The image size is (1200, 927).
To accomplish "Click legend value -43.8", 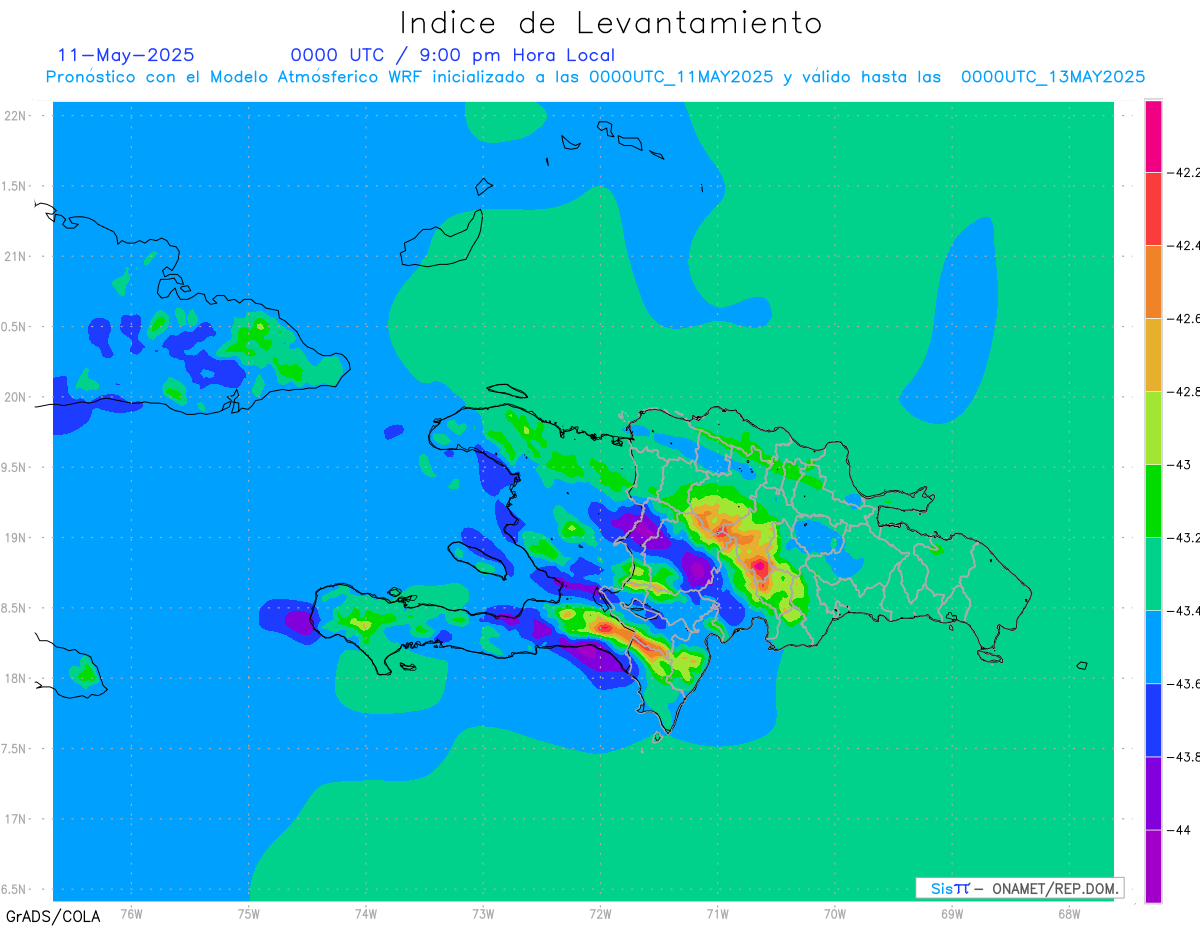I will [x=1184, y=757].
